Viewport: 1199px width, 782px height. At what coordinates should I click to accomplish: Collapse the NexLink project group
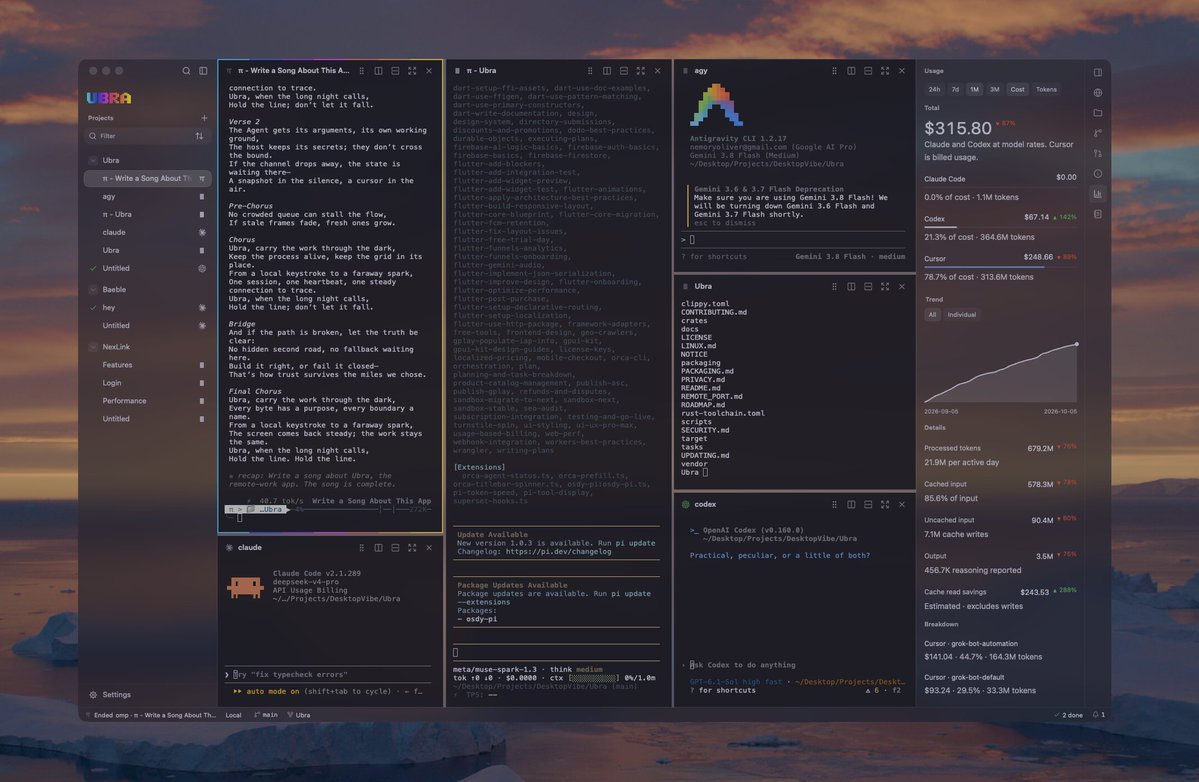[x=93, y=347]
